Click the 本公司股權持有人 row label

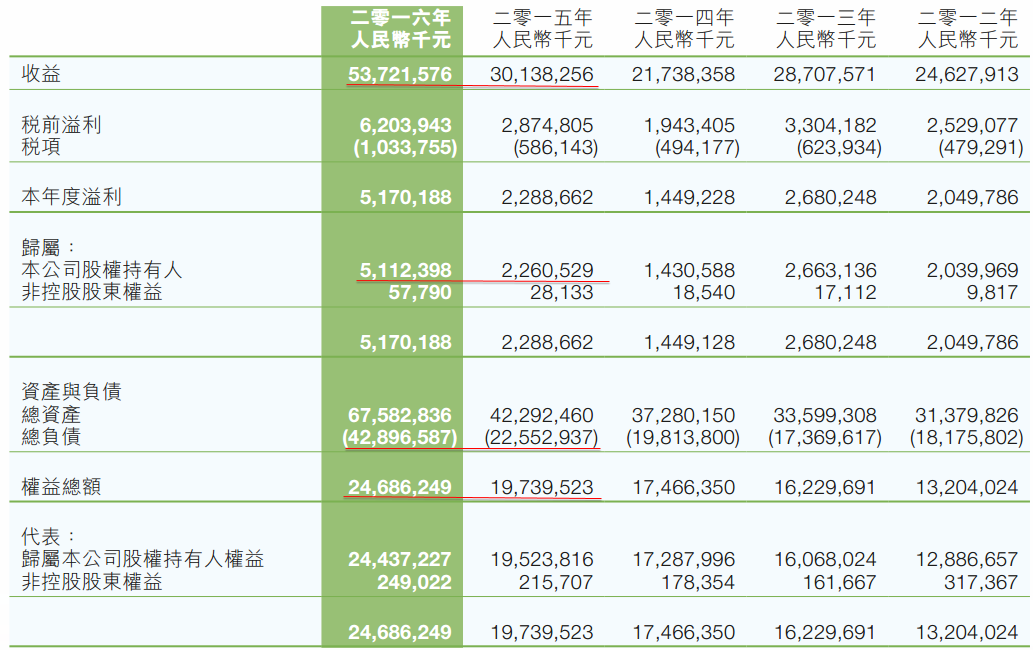click(x=102, y=270)
